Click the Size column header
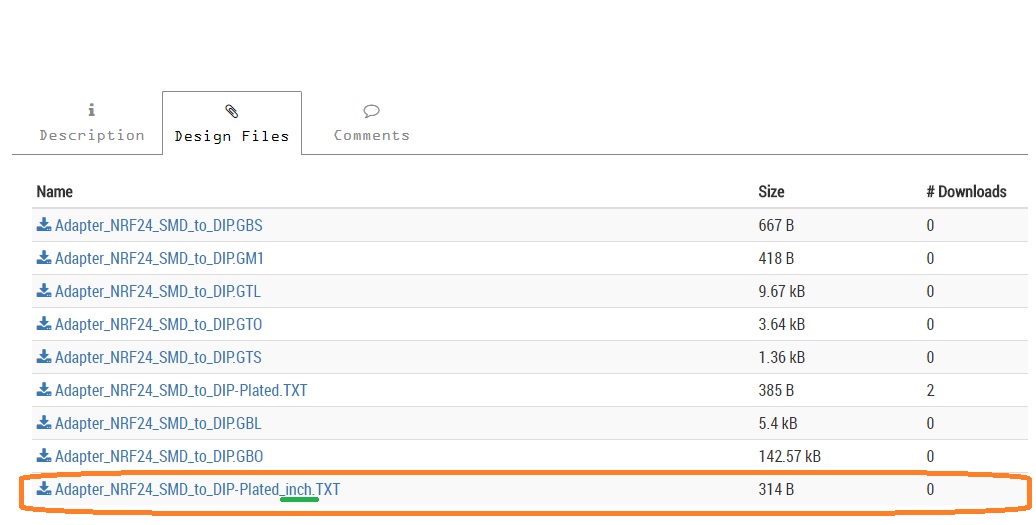Viewport: 1036px width, 525px height. click(771, 191)
